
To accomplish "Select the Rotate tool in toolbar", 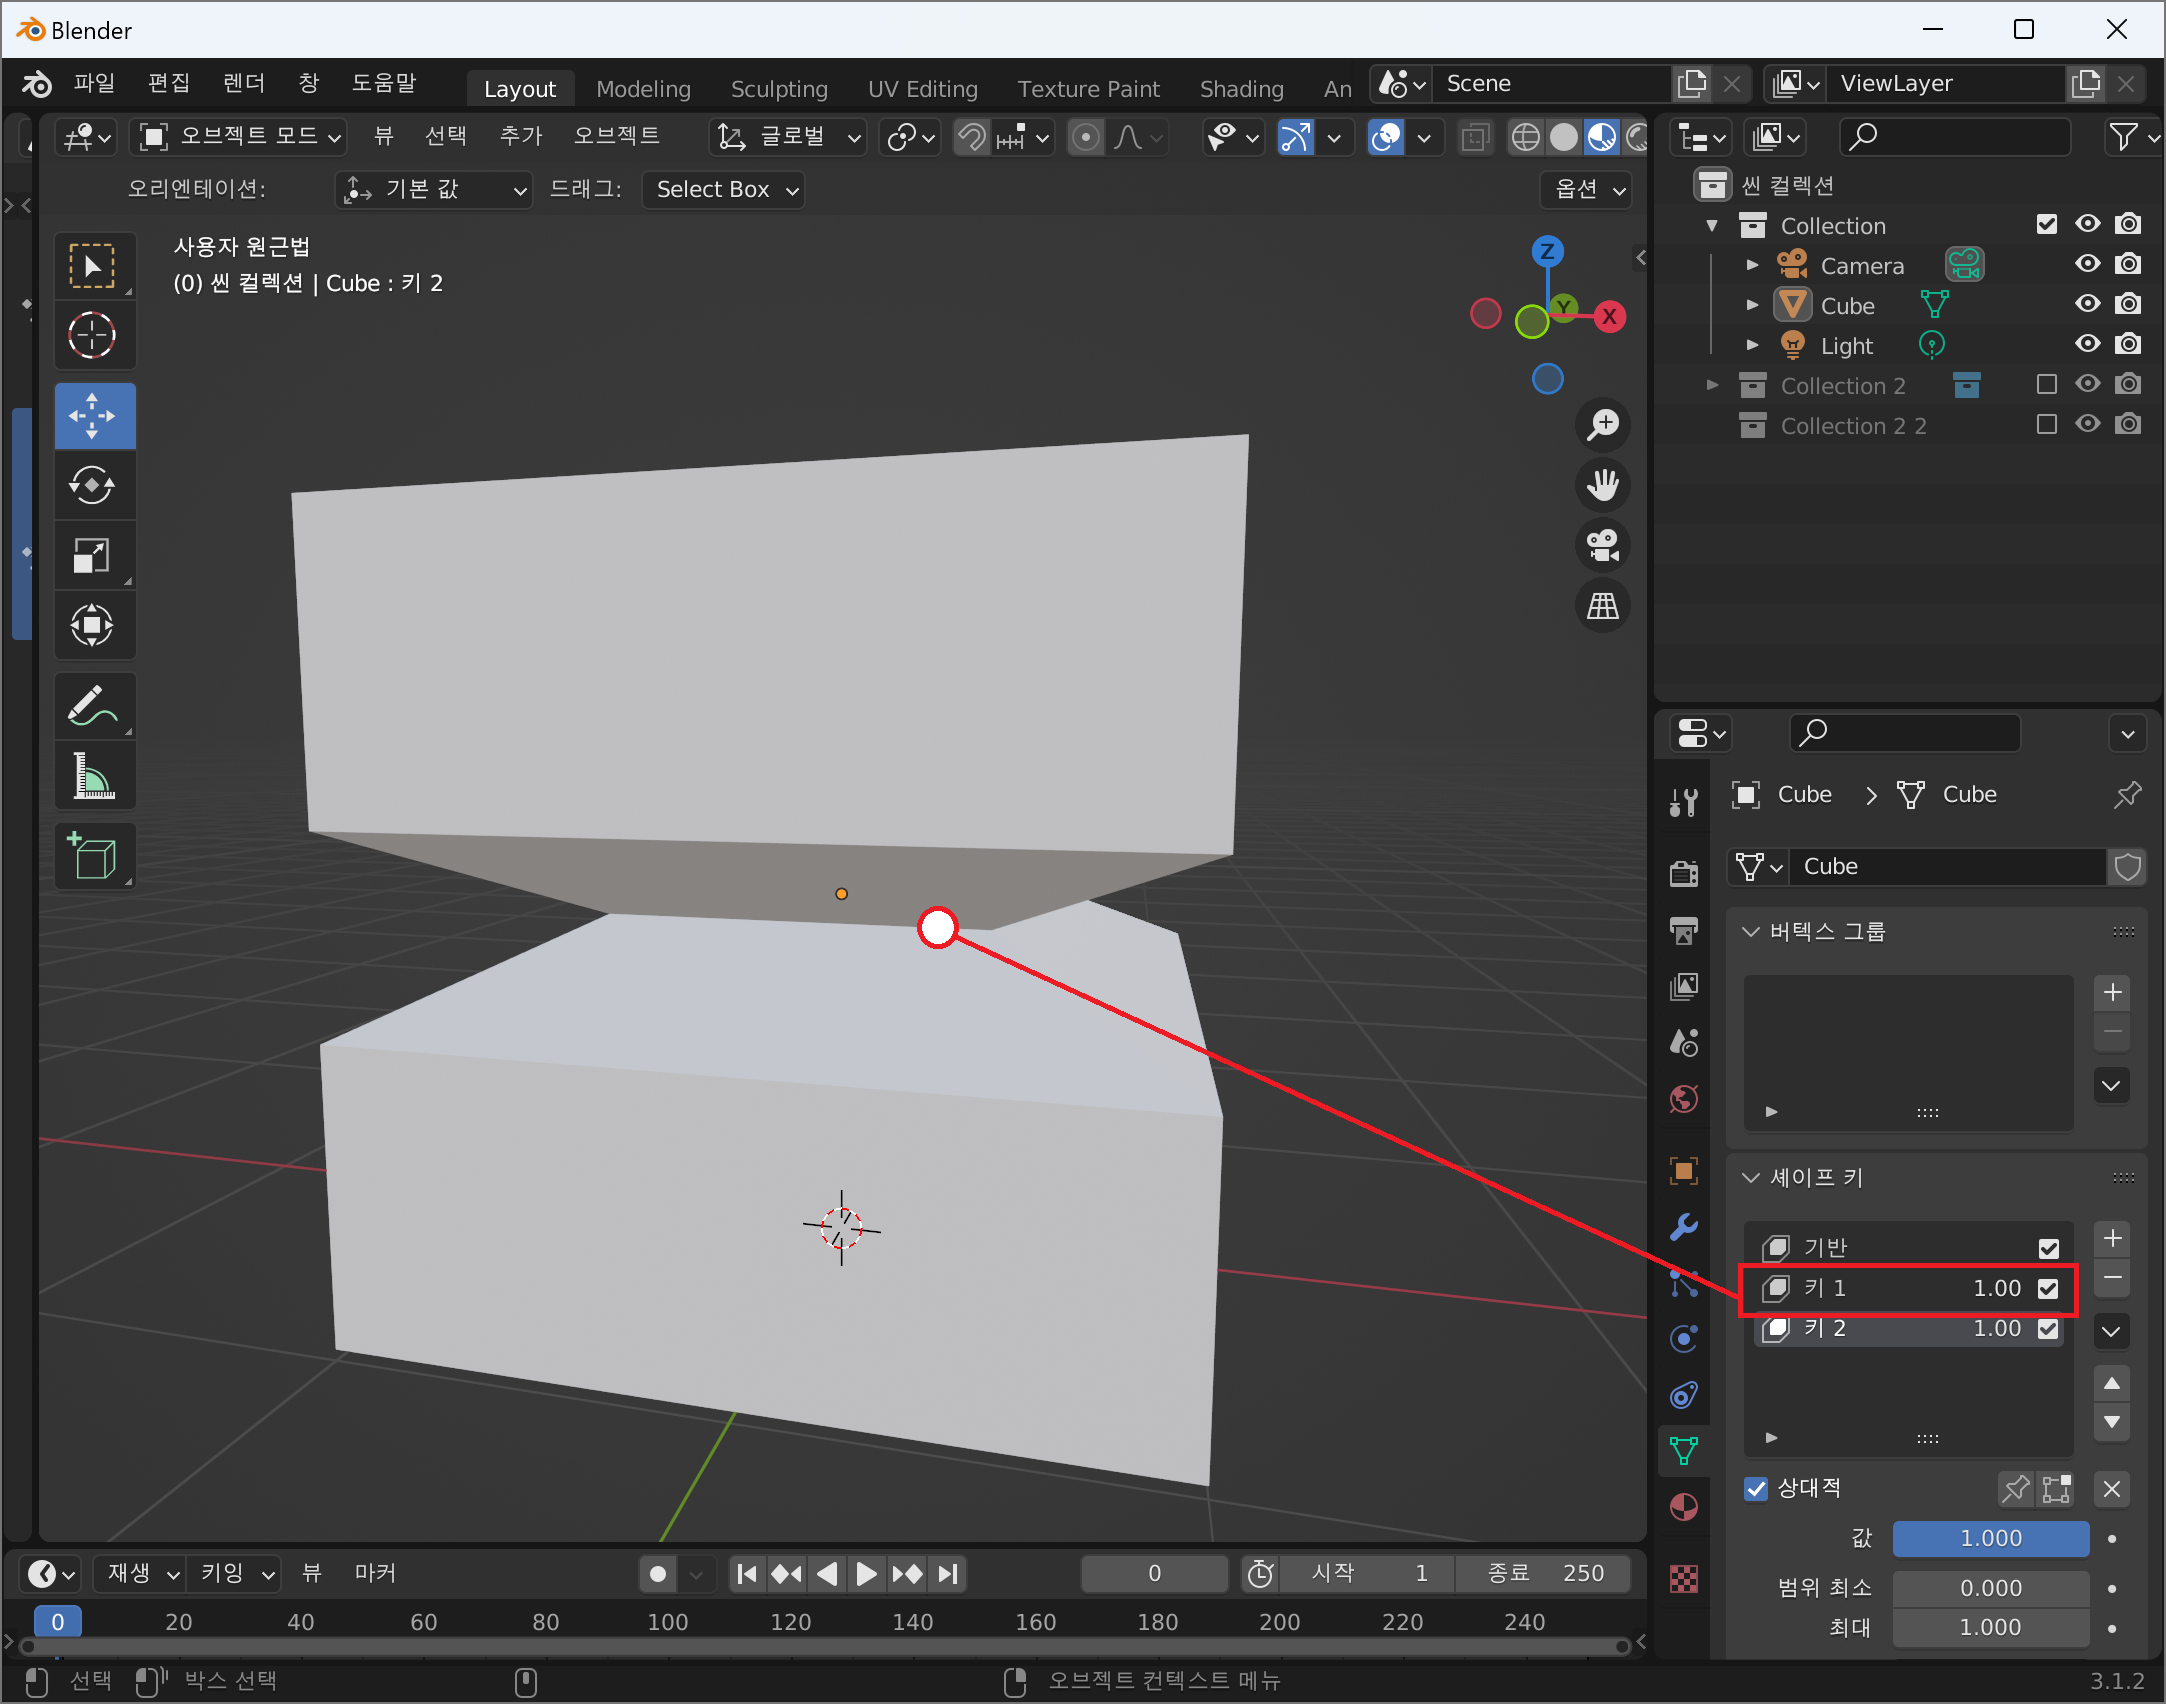I will tap(92, 486).
